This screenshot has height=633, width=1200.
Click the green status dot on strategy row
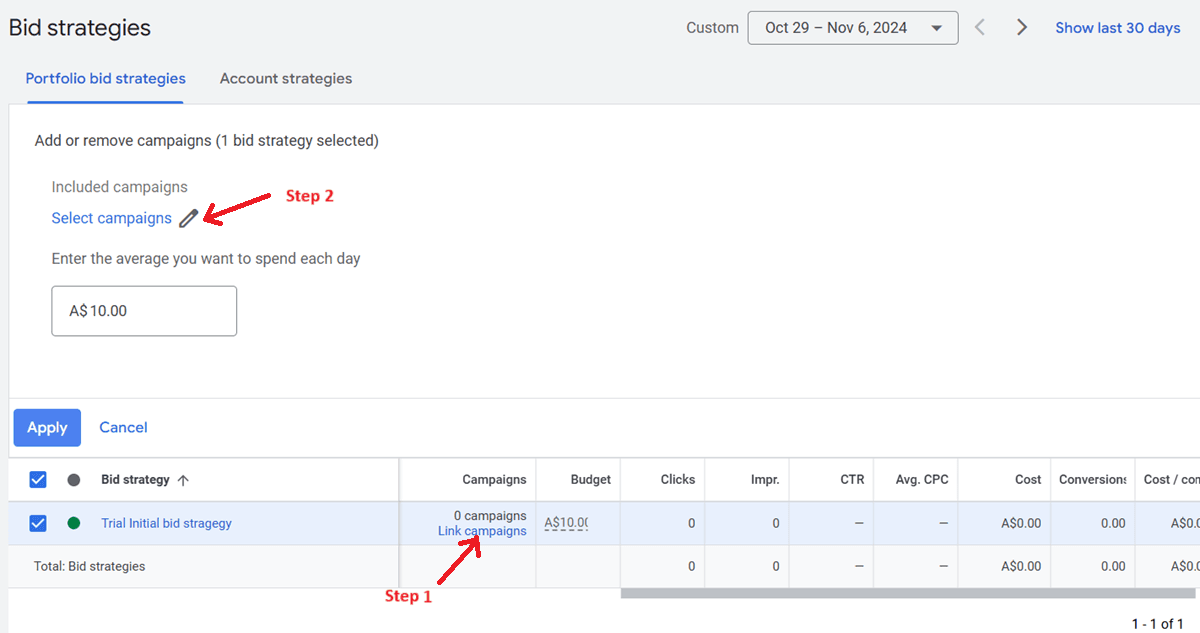(x=73, y=522)
